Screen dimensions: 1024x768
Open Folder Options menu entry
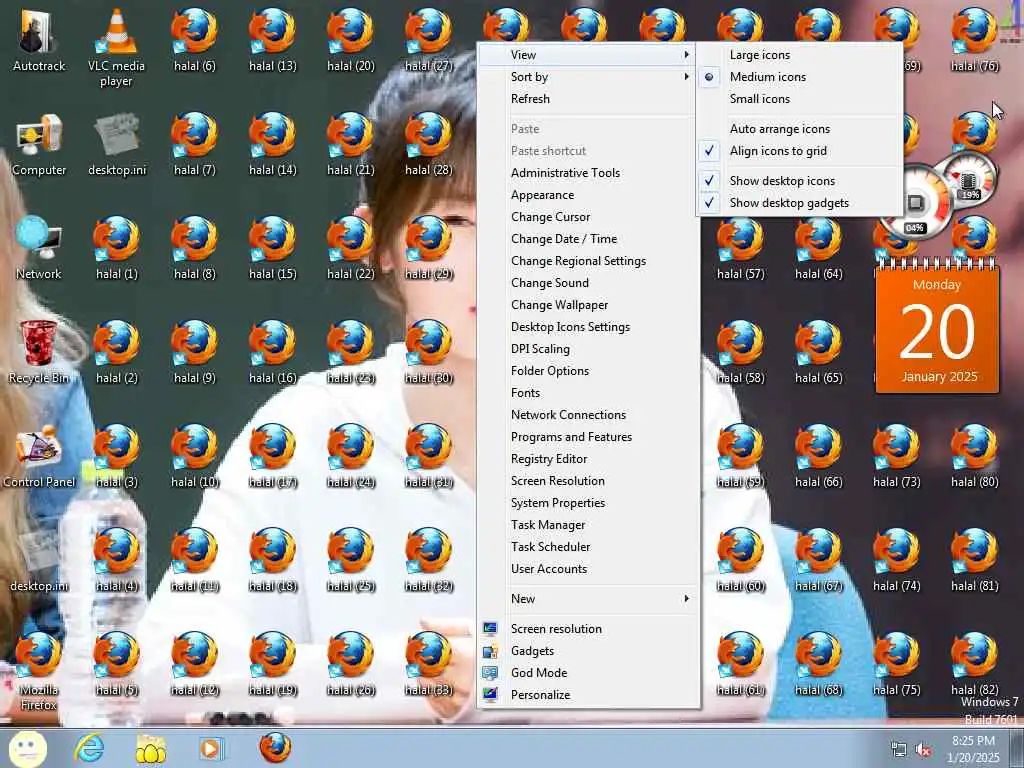coord(588,371)
